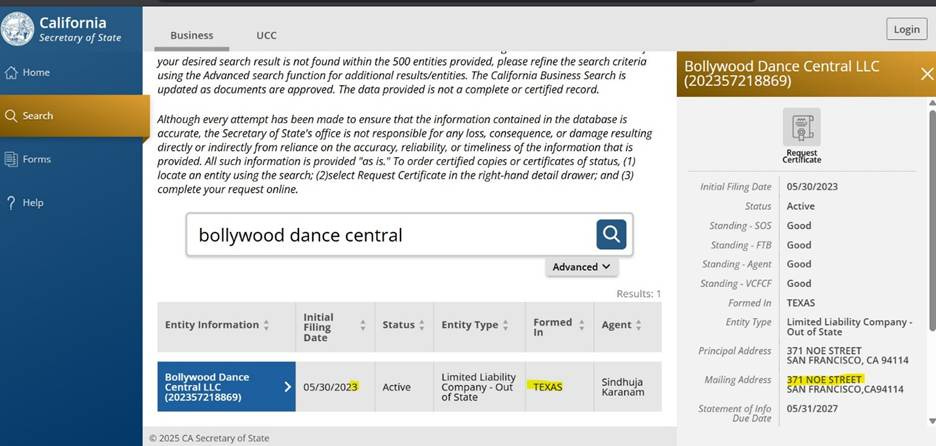Sort by Agent column

point(638,325)
